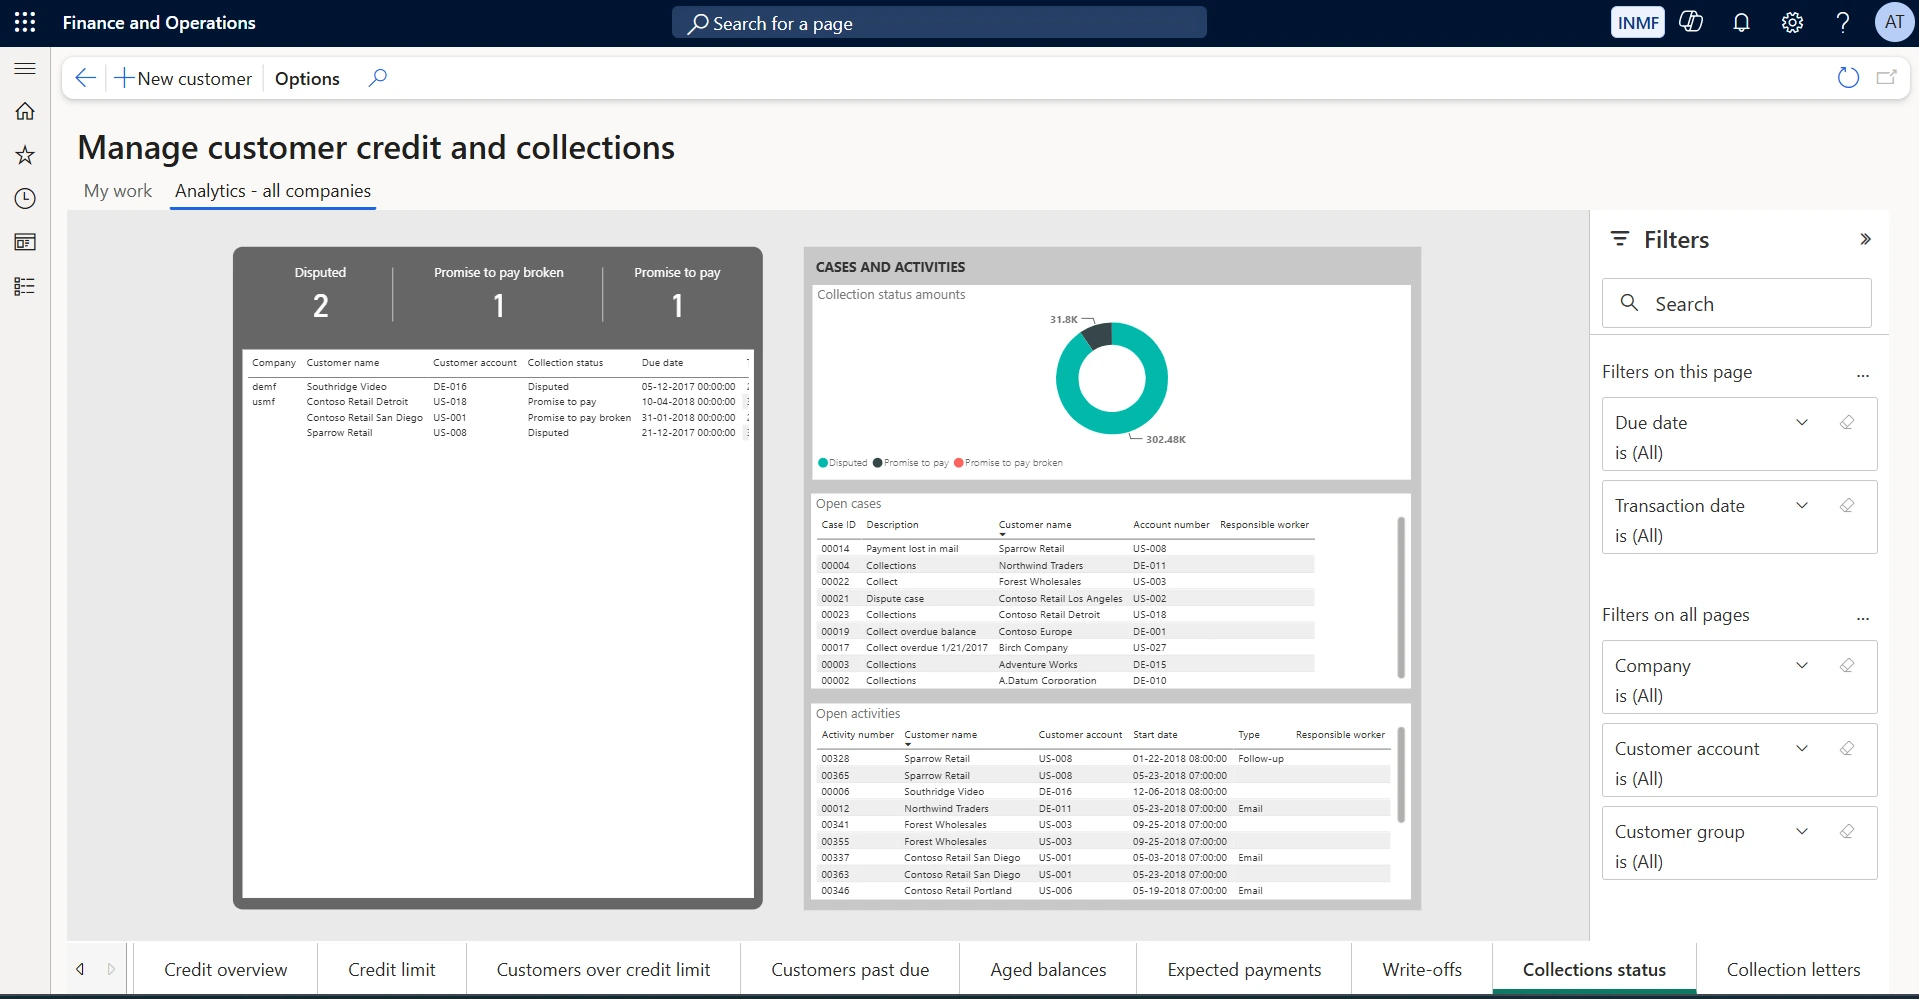Expand the Transaction date filter card
This screenshot has height=999, width=1919.
tap(1802, 505)
